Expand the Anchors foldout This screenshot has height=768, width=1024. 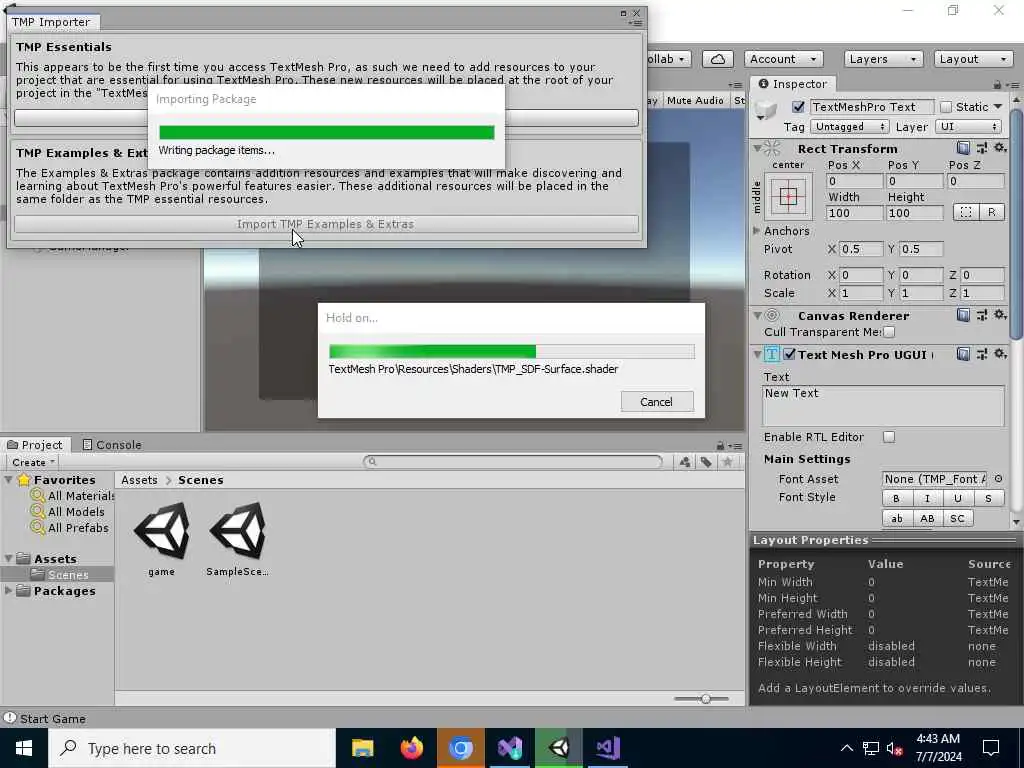(x=757, y=231)
